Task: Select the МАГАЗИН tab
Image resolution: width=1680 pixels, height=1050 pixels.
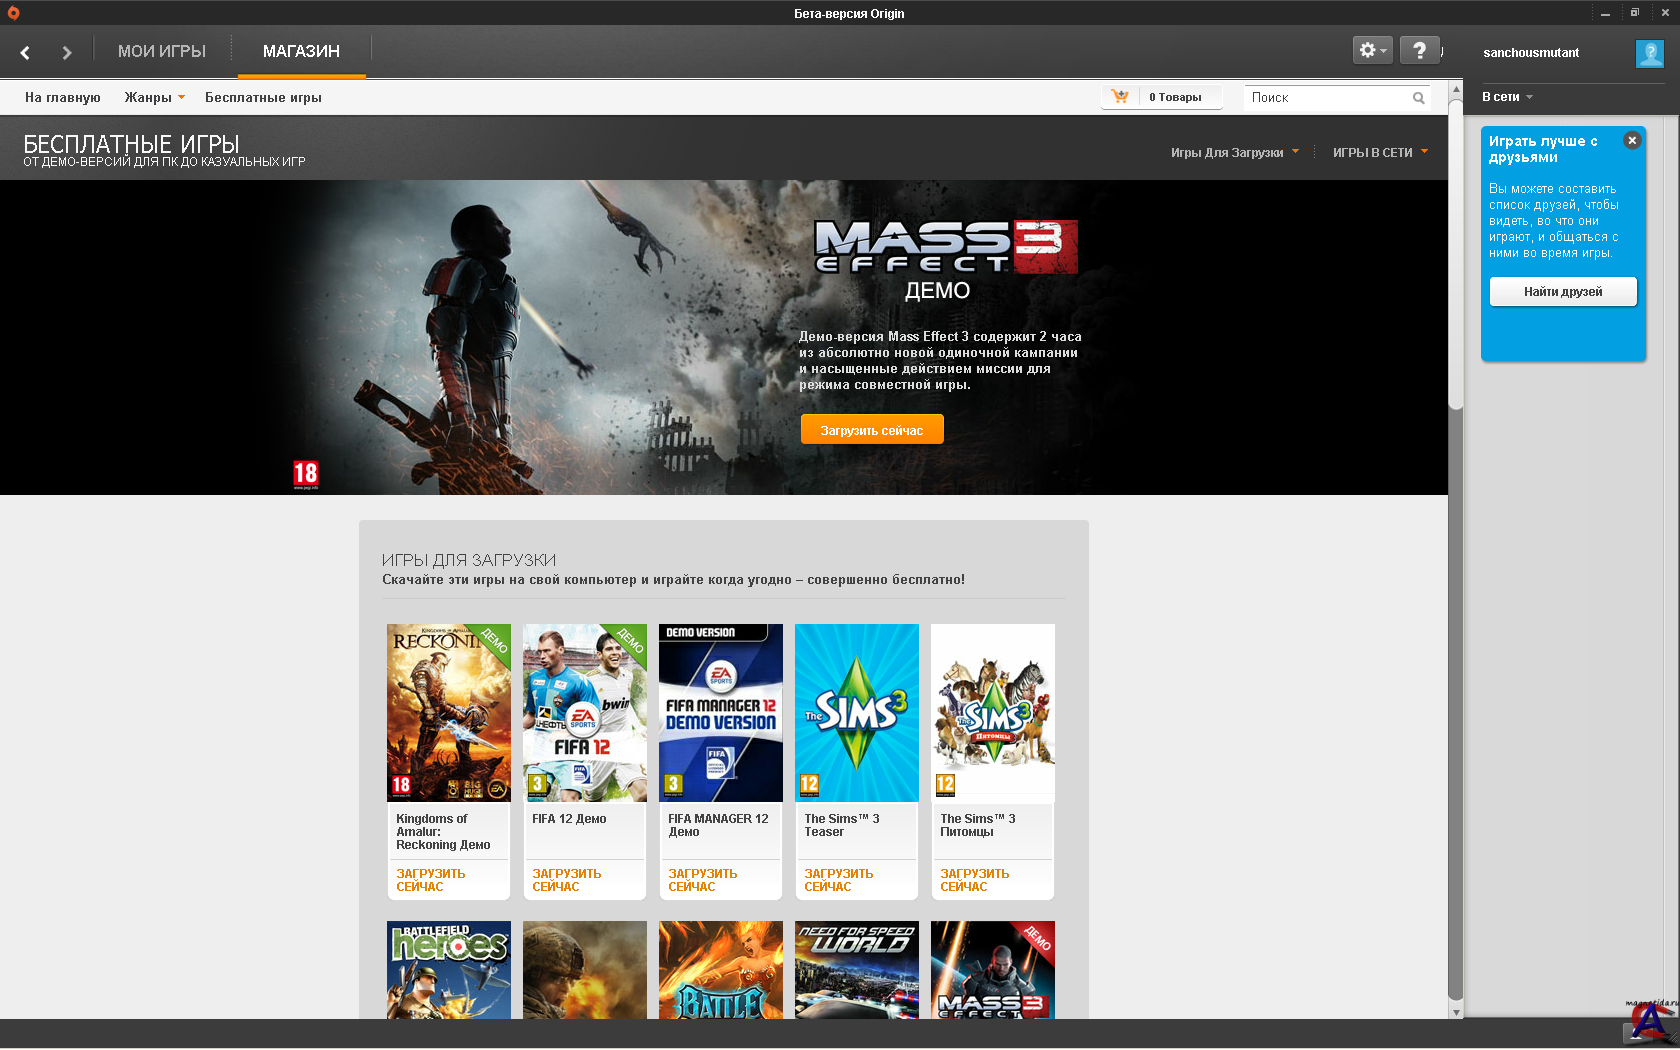Action: (301, 51)
